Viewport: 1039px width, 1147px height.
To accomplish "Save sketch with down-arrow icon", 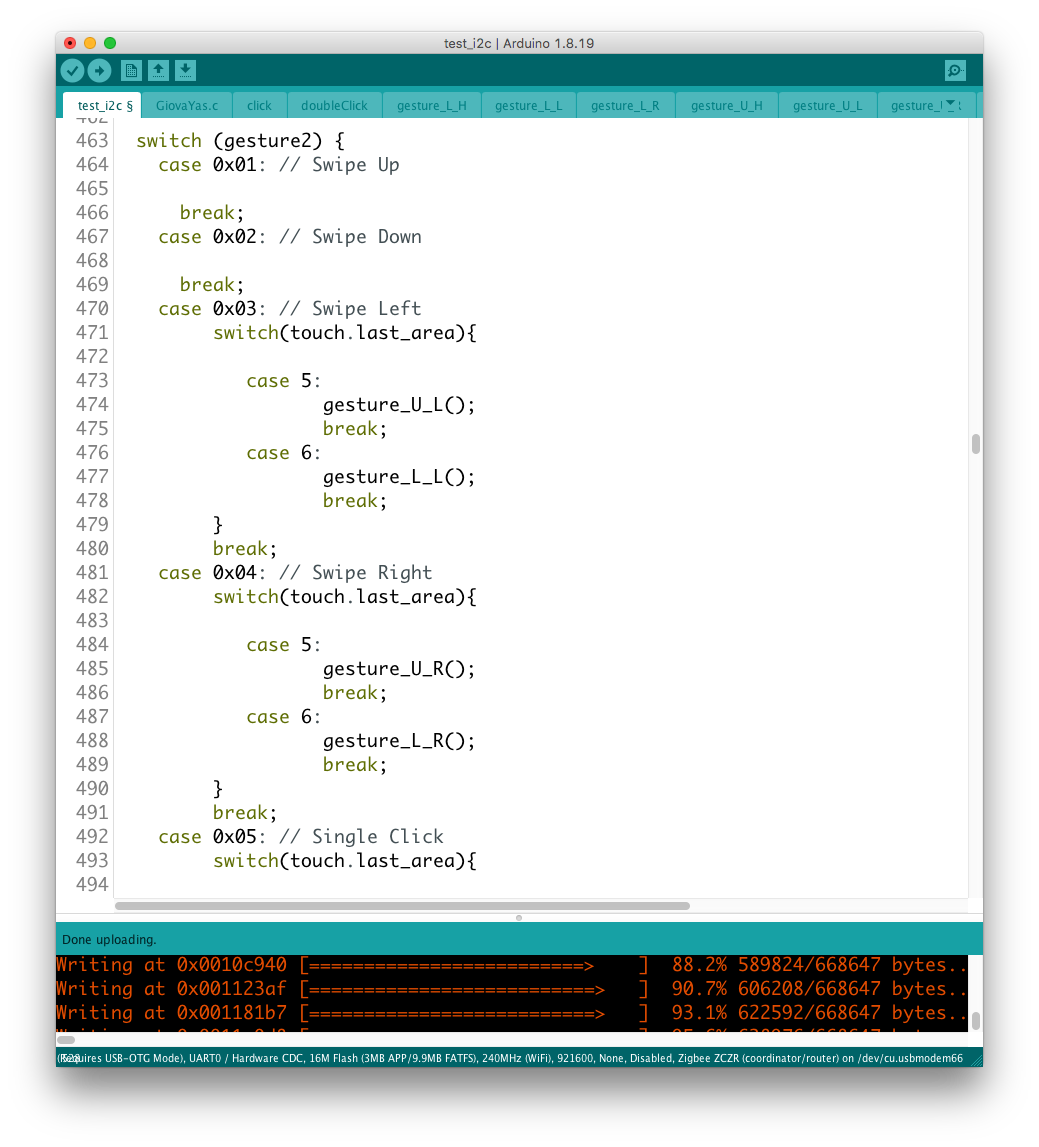I will point(185,70).
